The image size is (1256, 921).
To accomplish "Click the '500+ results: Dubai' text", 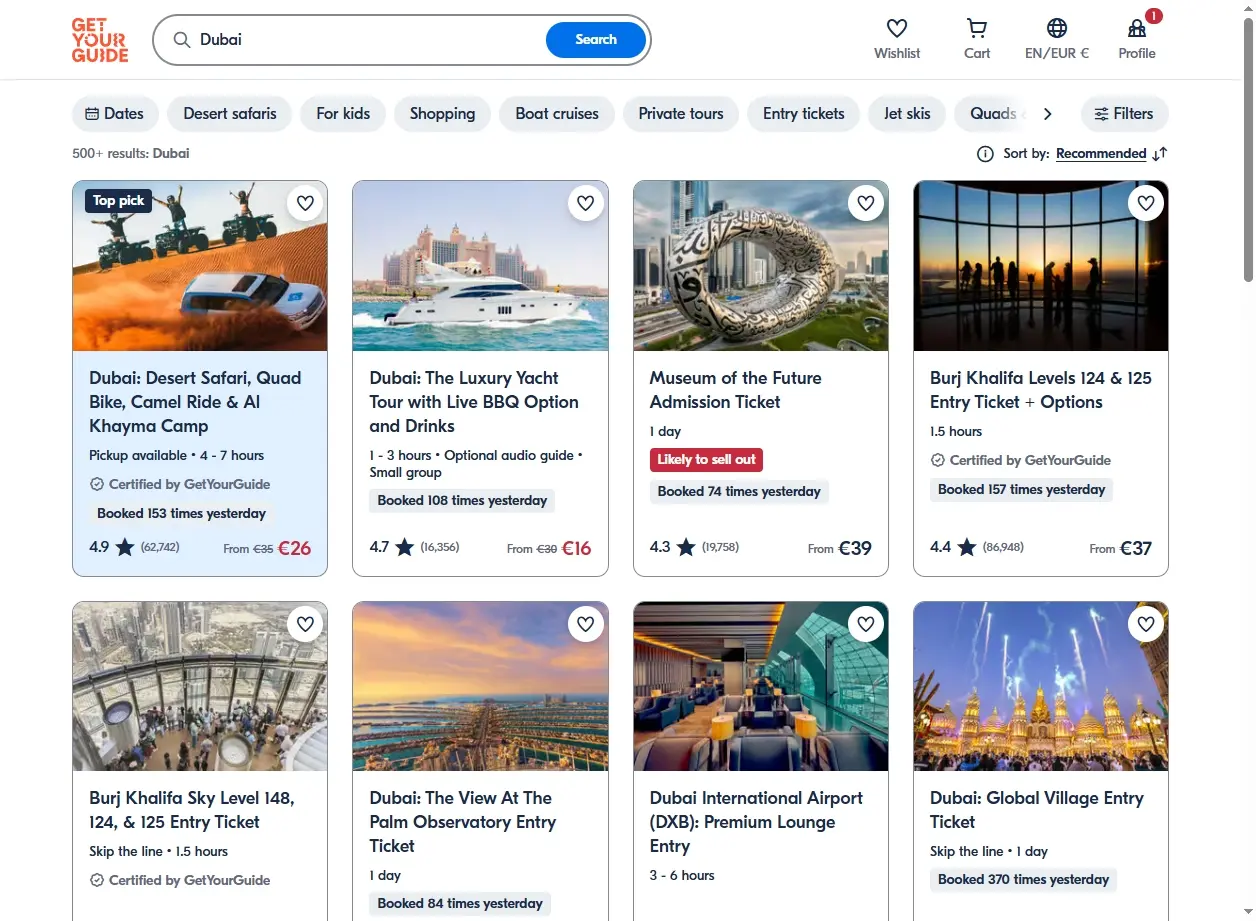I will (131, 154).
